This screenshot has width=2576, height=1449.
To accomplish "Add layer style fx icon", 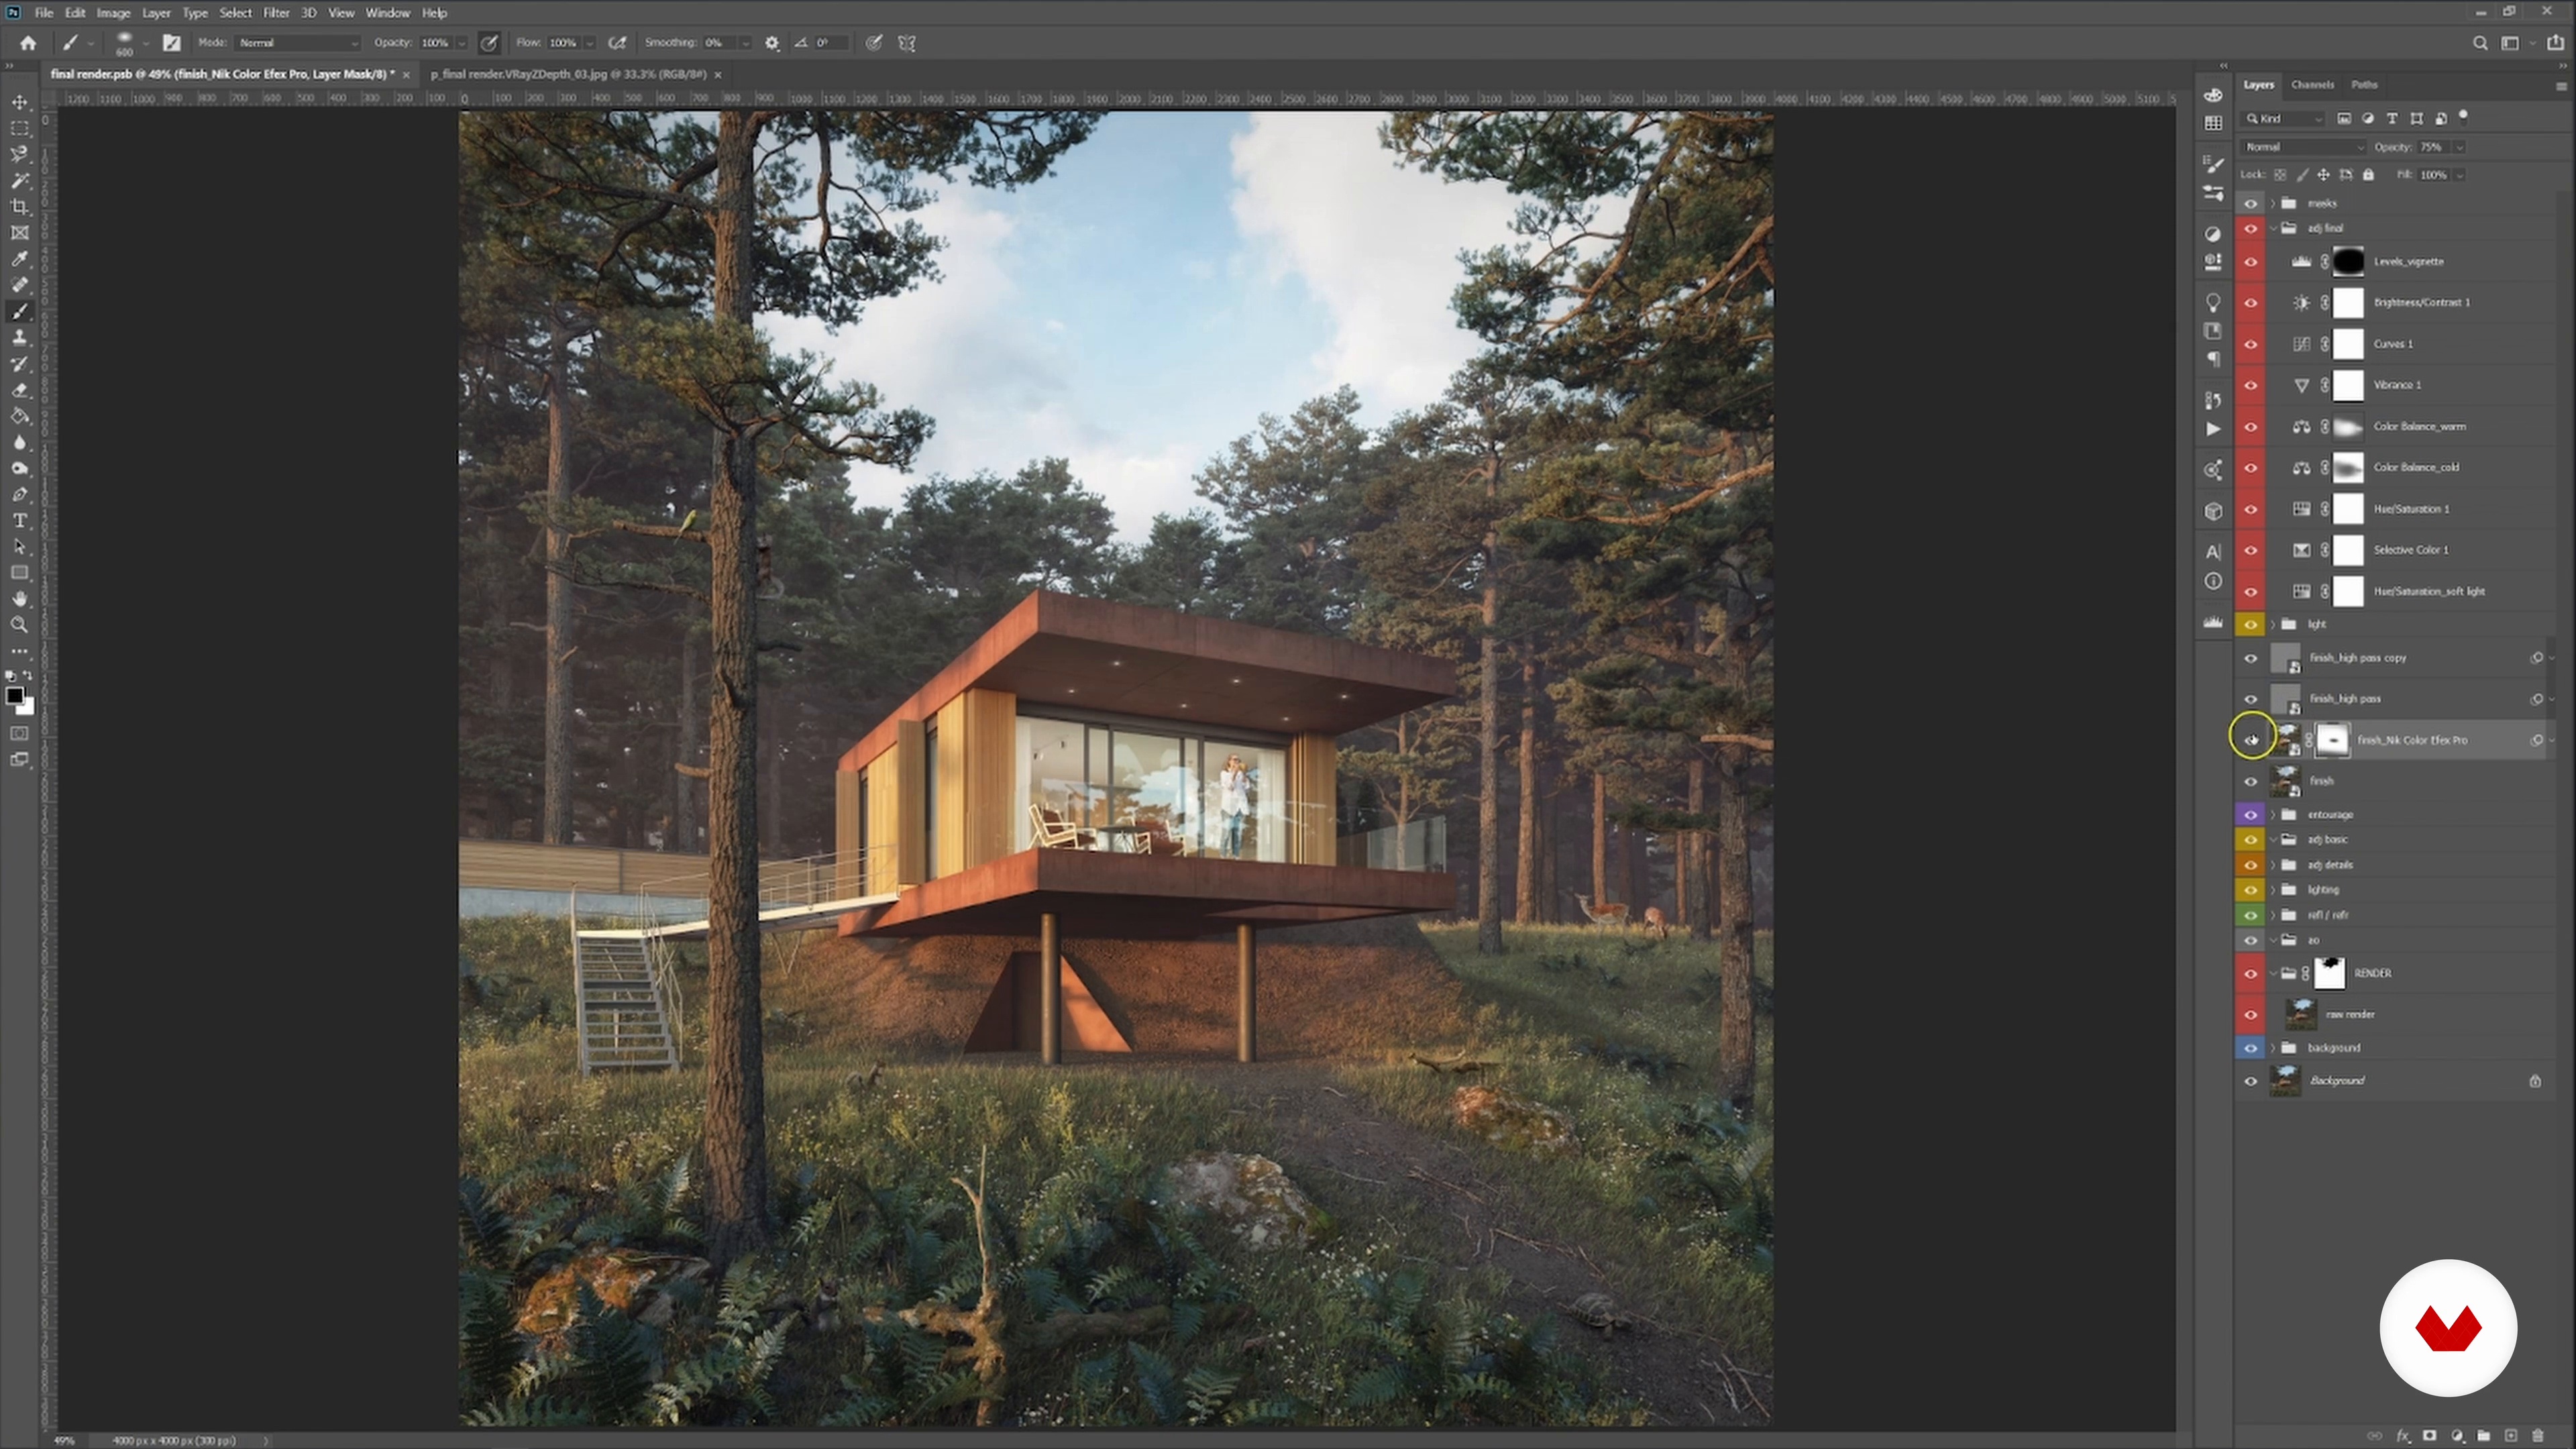I will [2403, 1436].
